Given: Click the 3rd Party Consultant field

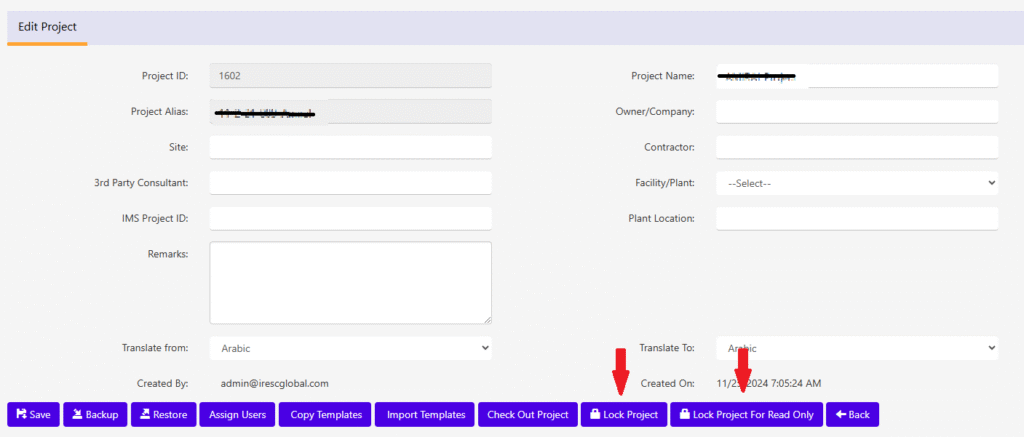Looking at the screenshot, I should tap(350, 183).
